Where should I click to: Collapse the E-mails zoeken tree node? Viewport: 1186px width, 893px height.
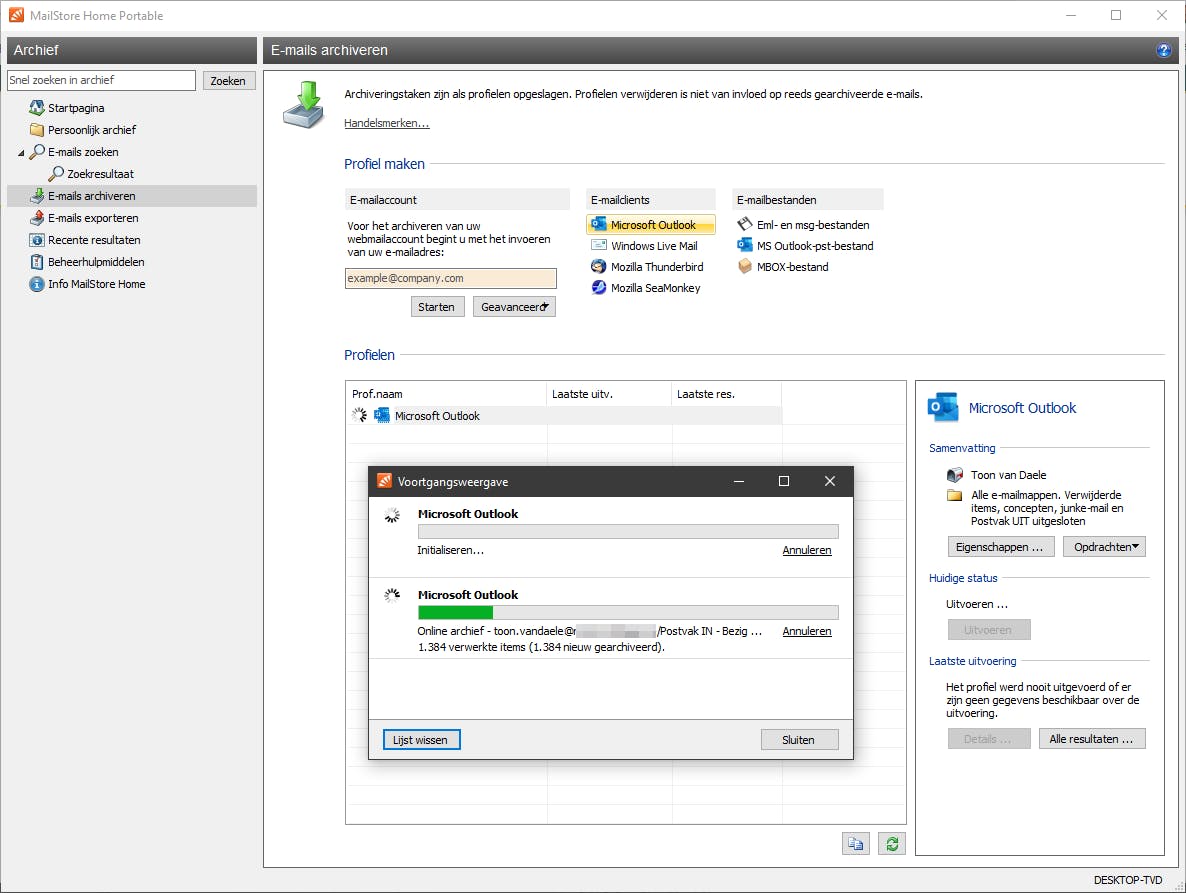(x=21, y=153)
